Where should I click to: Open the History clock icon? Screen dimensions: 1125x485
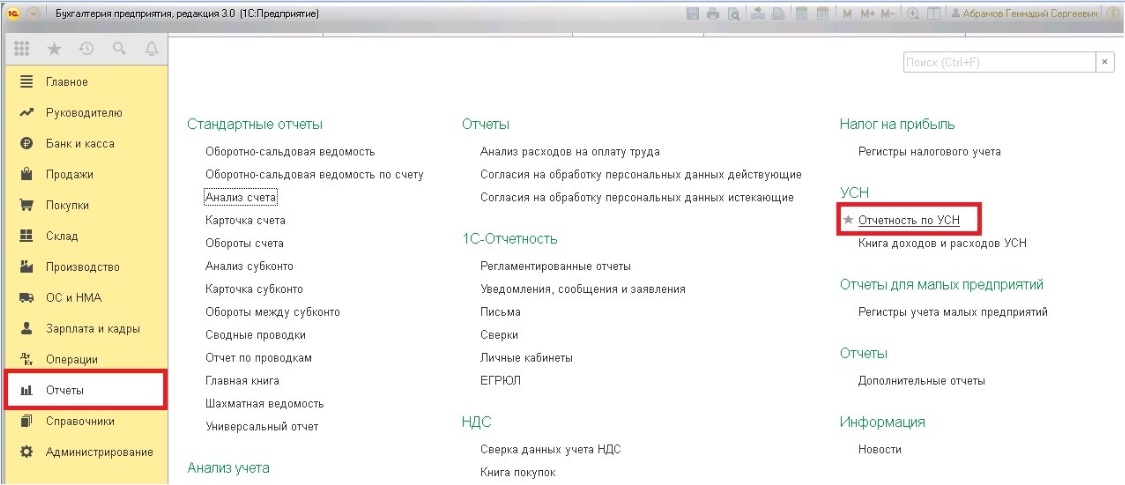[x=87, y=49]
